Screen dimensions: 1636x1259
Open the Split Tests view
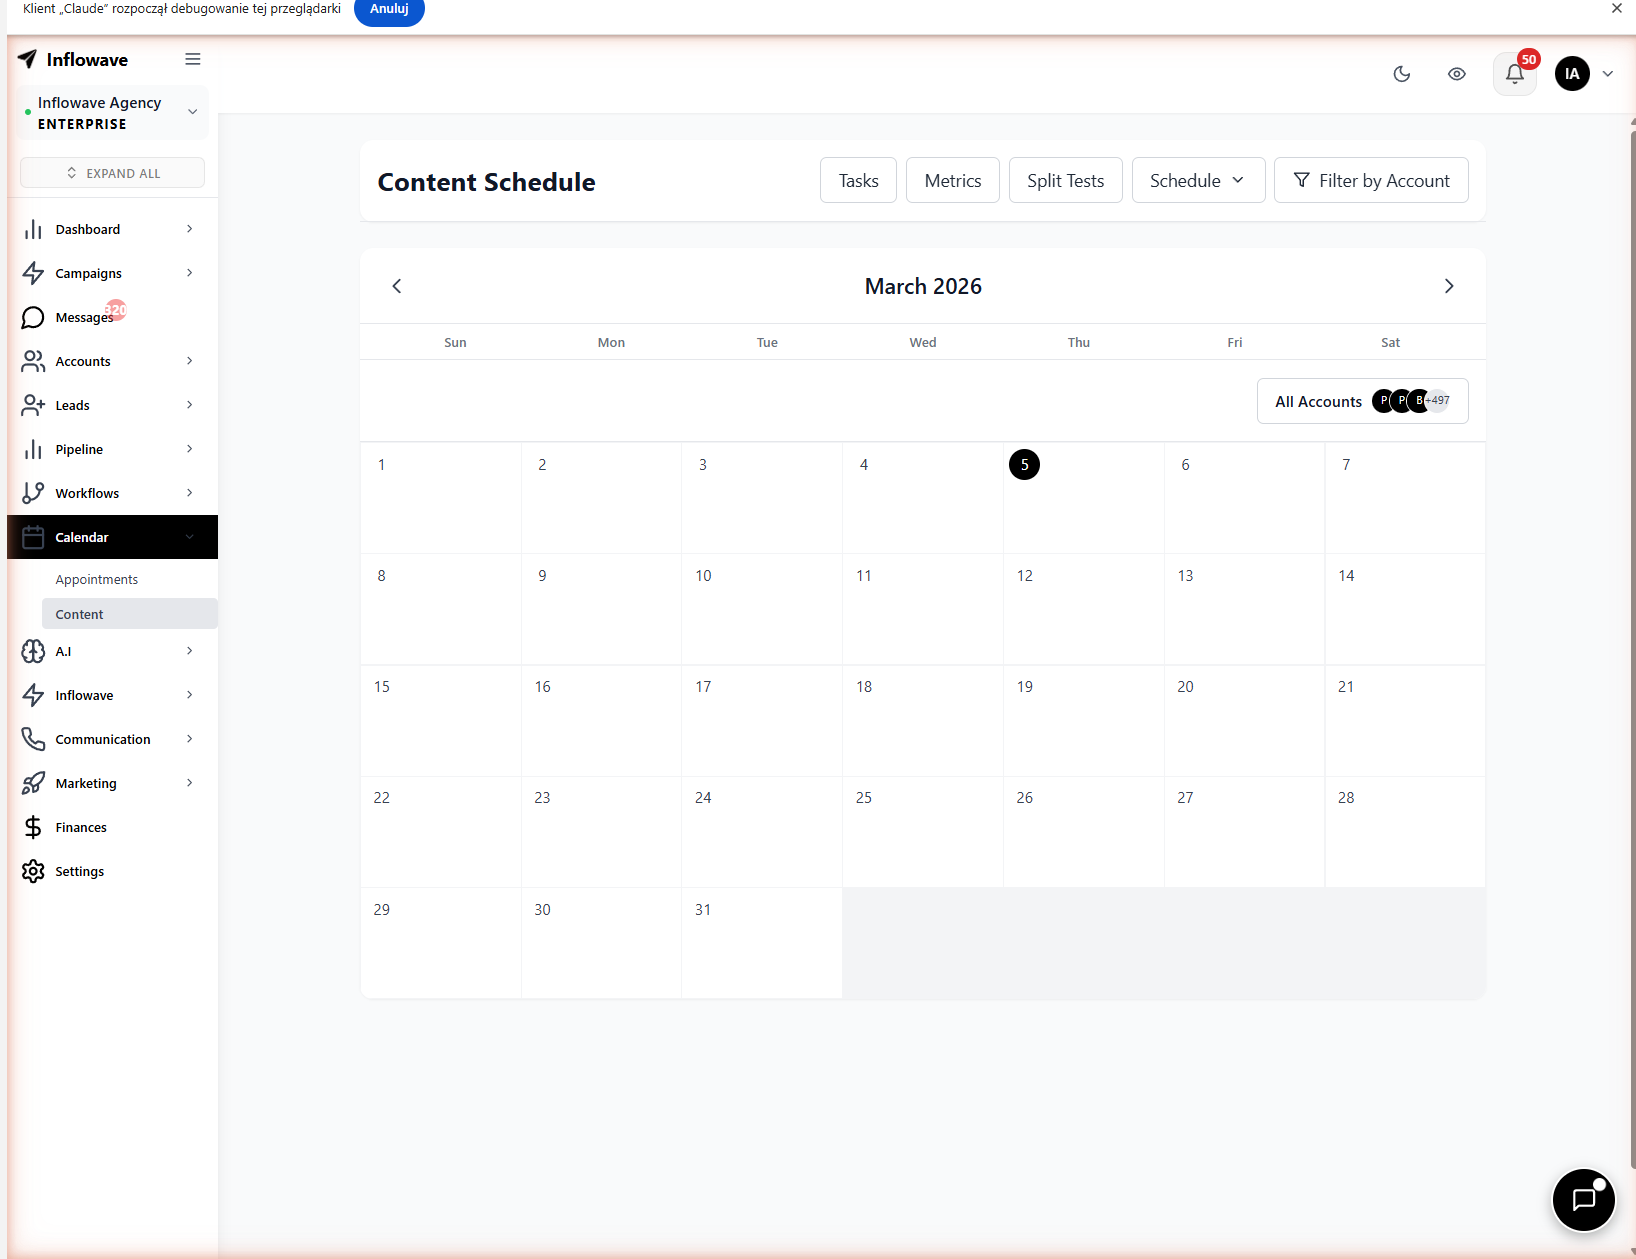click(1065, 180)
